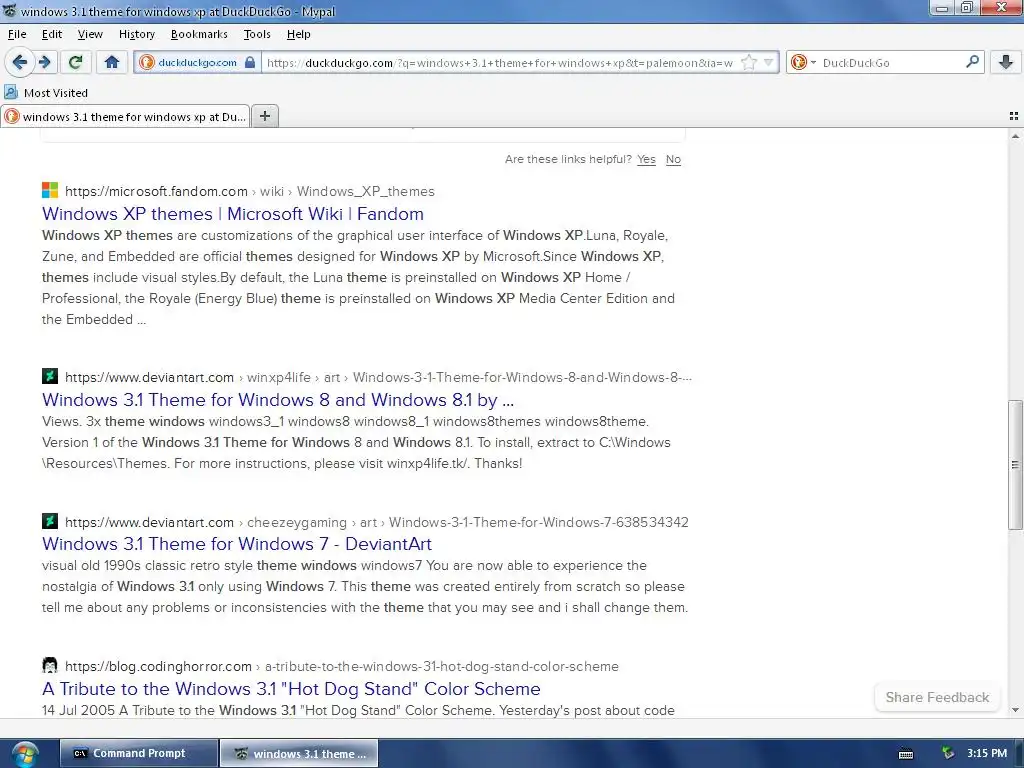Screen dimensions: 1024x768
Task: Click the search magnifier icon
Action: [972, 62]
